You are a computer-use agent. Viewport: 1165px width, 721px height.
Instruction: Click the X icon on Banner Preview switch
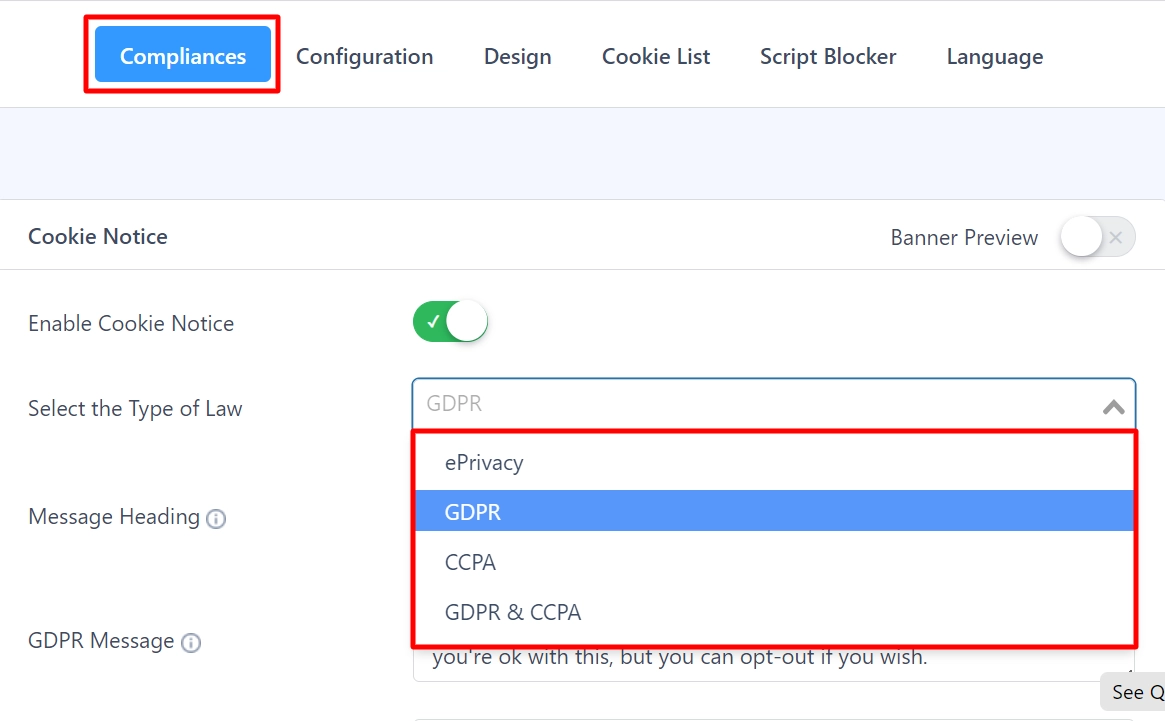tap(1114, 237)
